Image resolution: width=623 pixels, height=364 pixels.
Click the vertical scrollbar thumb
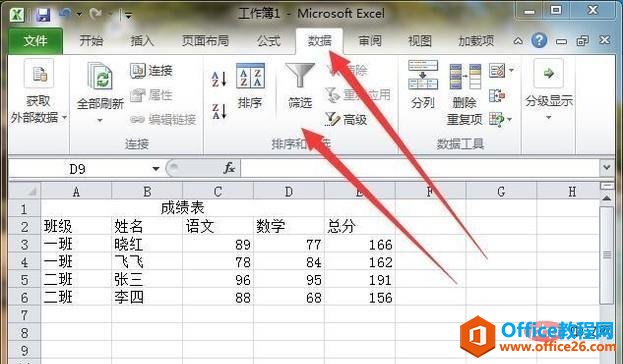pos(607,254)
